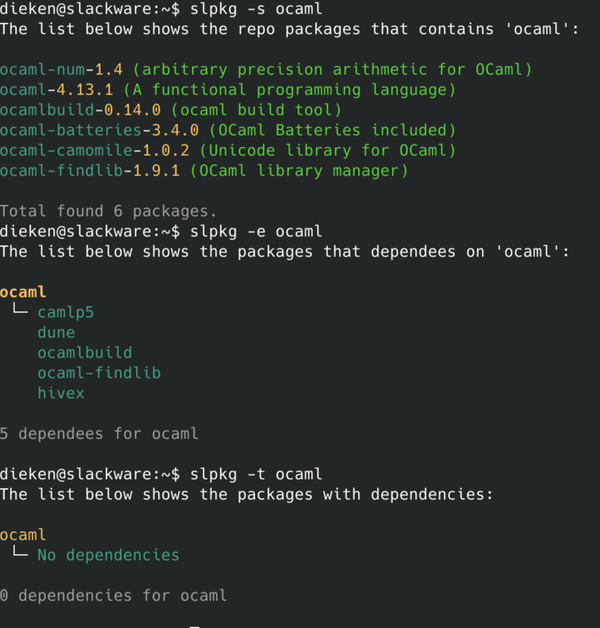Click hivex in the dependees list
The width and height of the screenshot is (600, 628).
click(x=61, y=393)
